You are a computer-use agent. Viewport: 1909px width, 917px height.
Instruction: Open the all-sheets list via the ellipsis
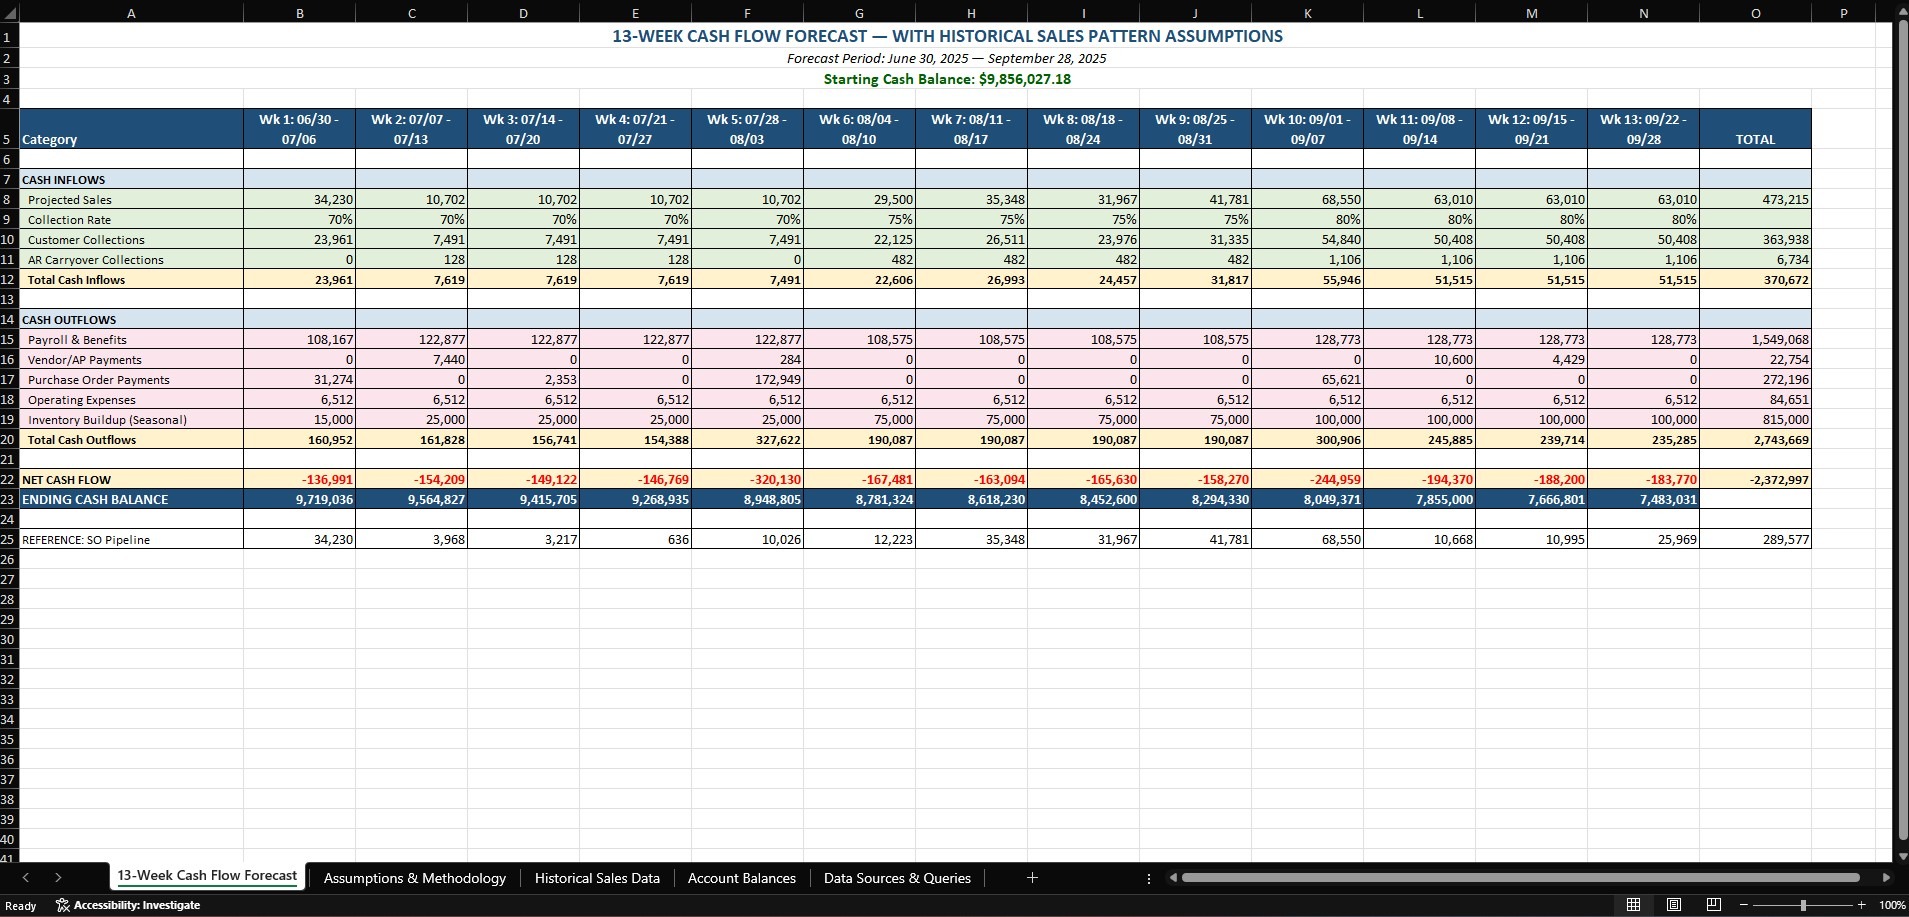pos(1148,878)
